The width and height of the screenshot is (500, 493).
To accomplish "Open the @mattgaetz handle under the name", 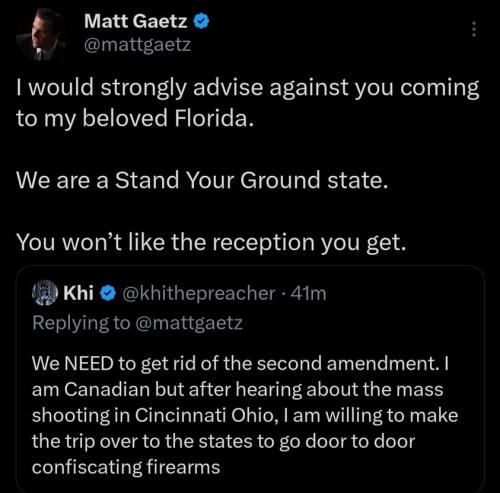I will click(x=138, y=45).
